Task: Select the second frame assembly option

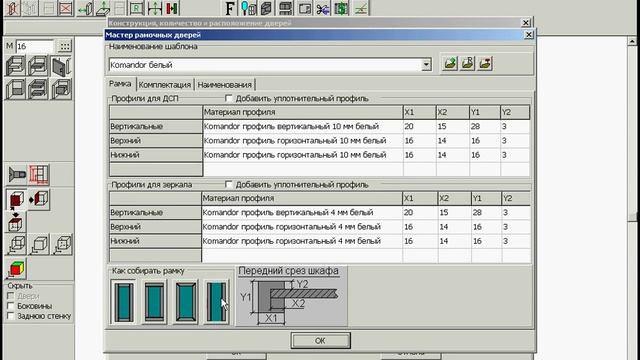Action: [x=154, y=302]
